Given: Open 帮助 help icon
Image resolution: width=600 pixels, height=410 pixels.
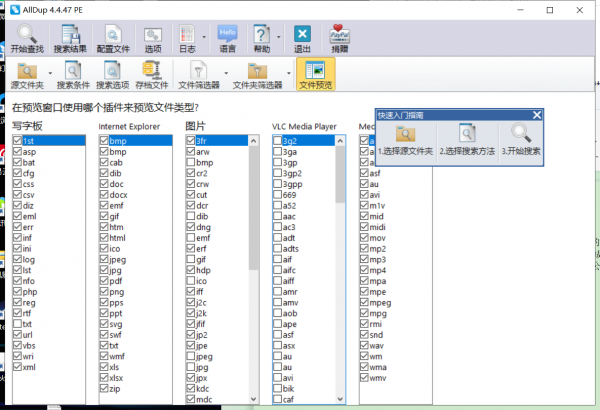Looking at the screenshot, I should [262, 38].
